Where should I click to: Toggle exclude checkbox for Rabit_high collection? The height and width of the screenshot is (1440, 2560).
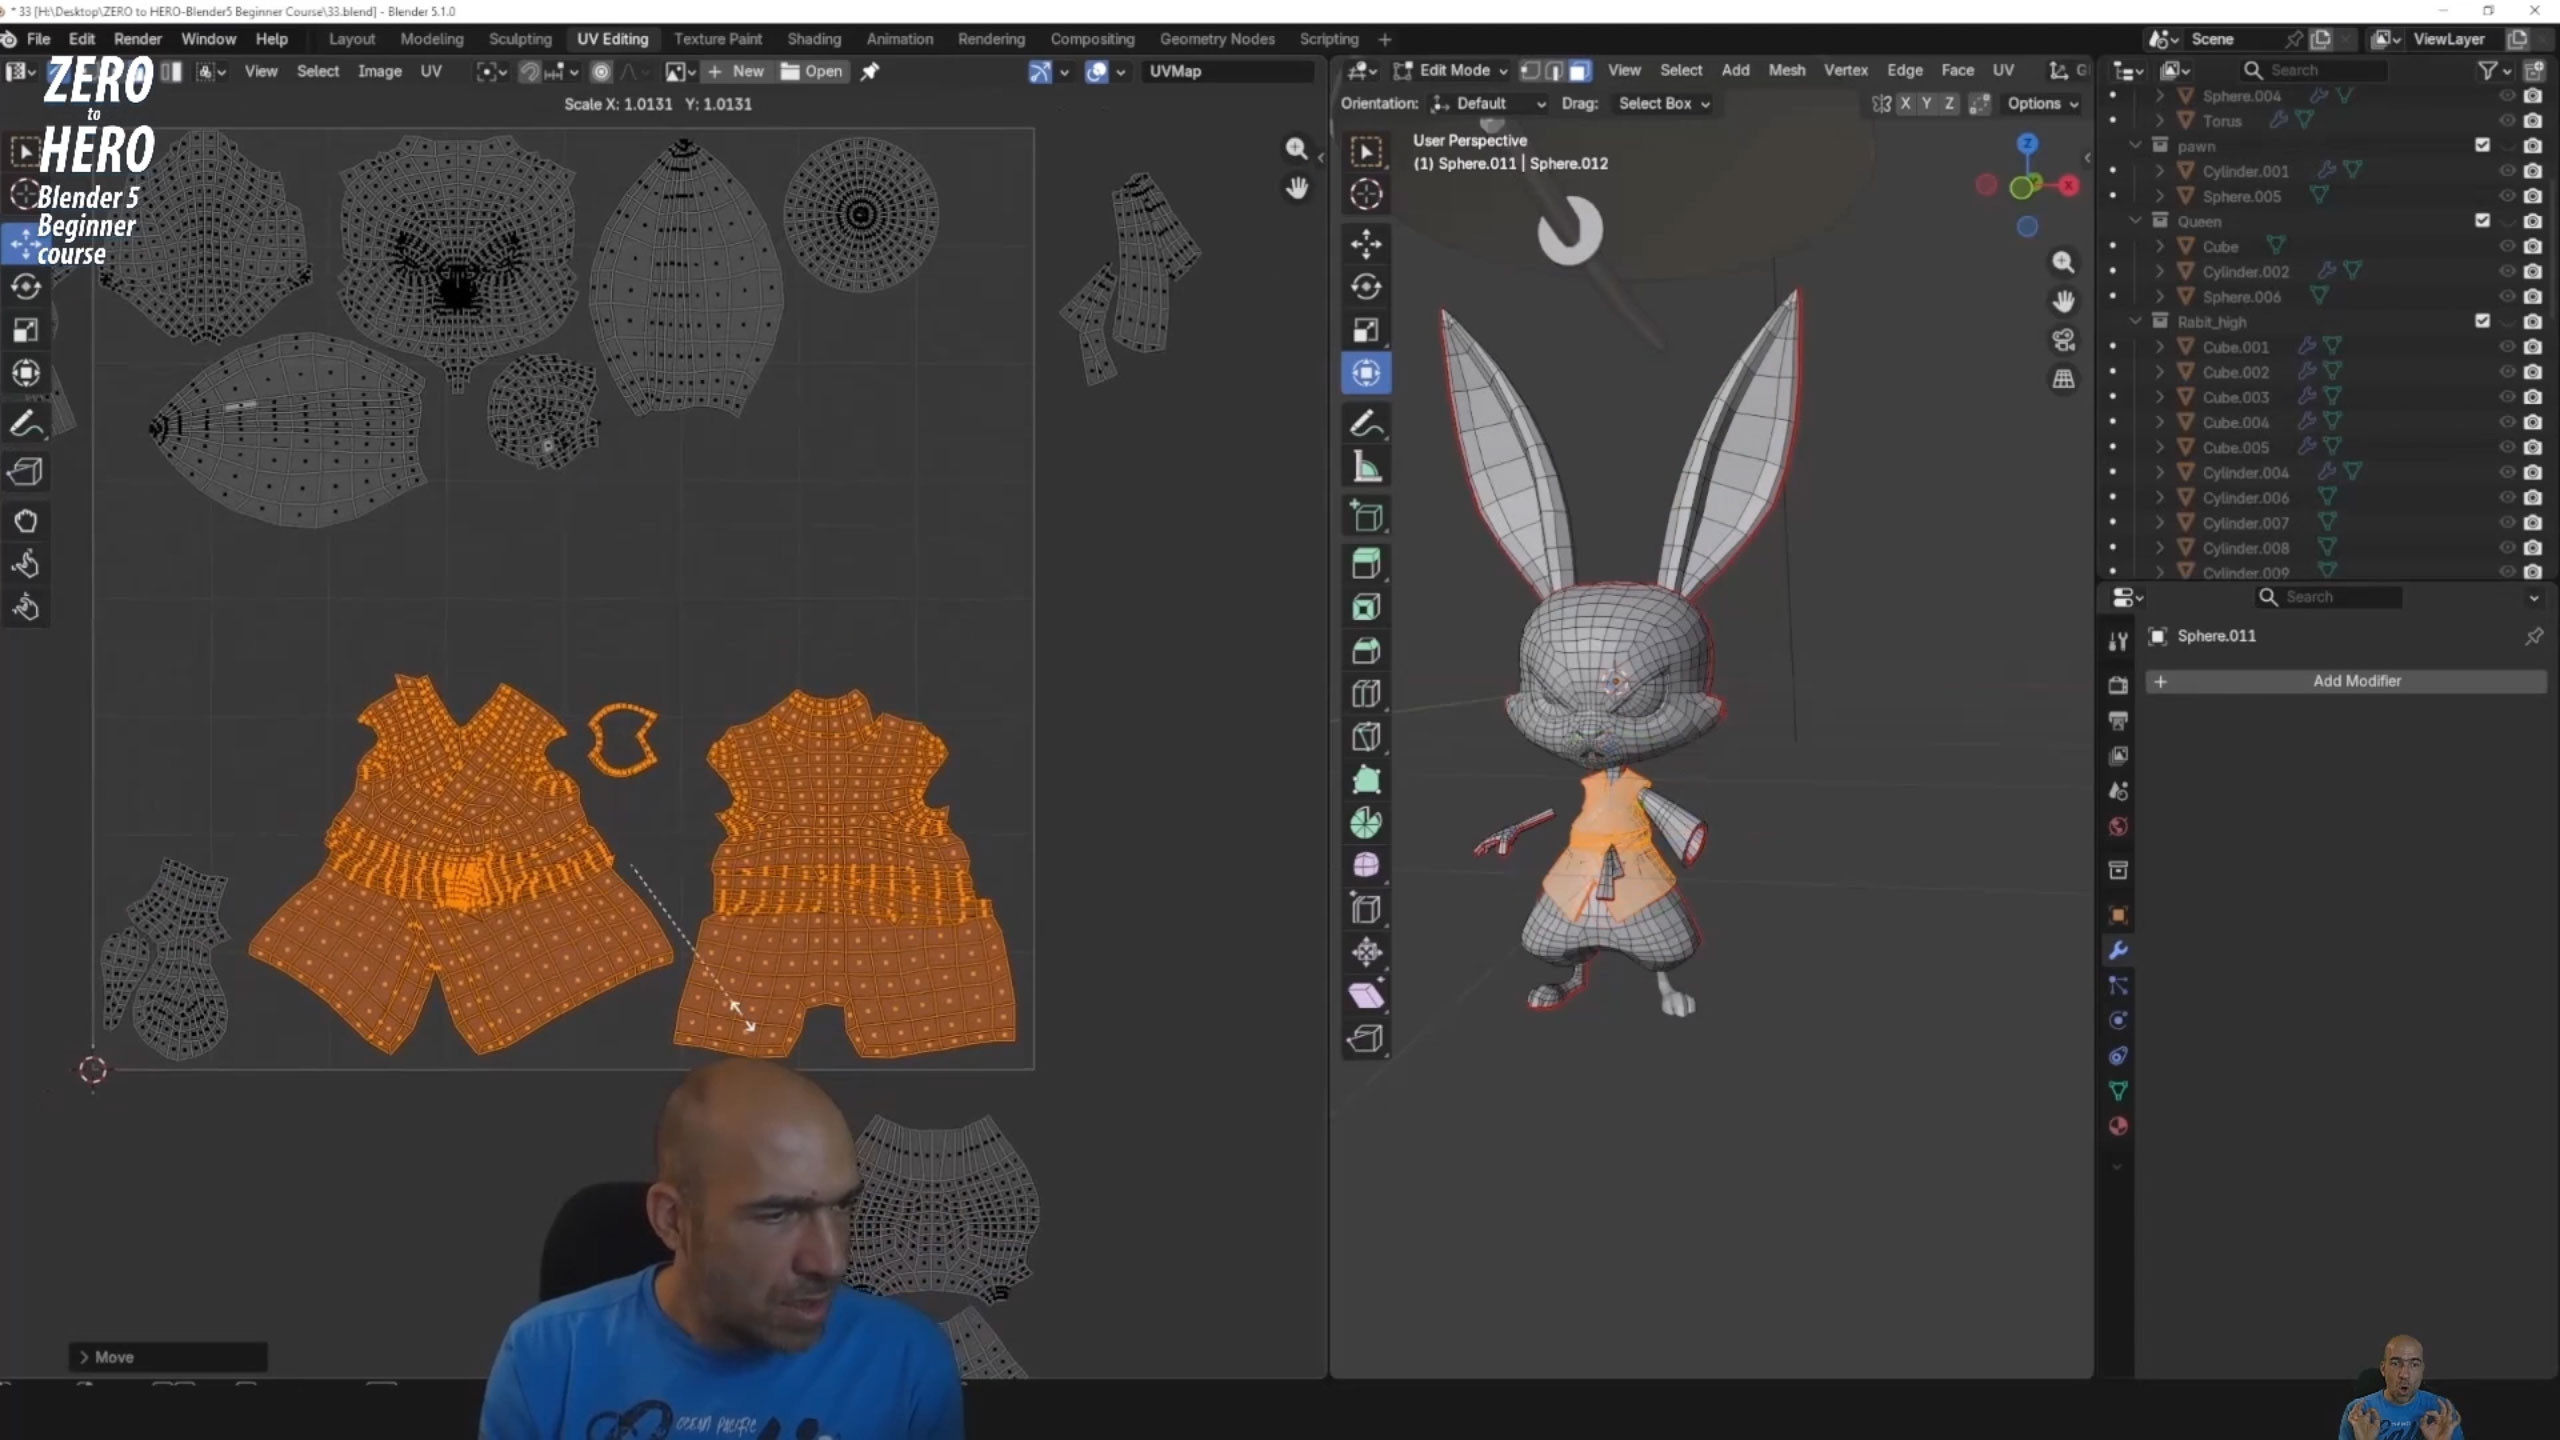2482,321
